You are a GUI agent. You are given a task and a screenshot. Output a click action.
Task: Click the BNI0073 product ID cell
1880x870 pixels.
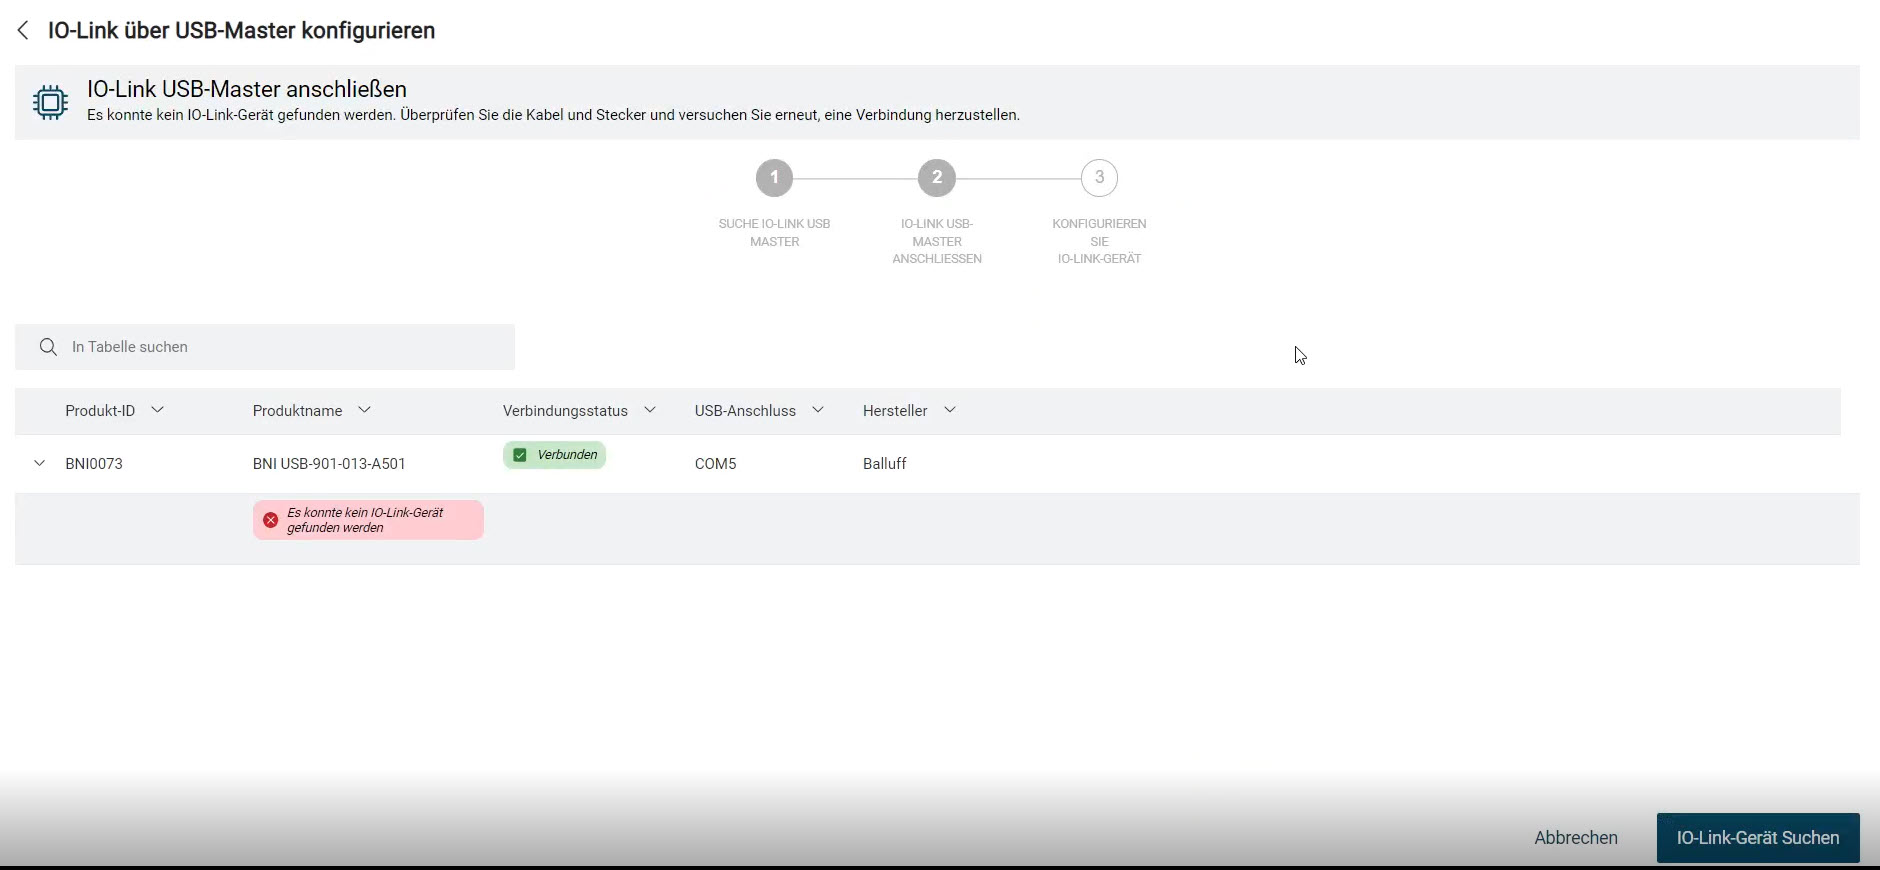tap(94, 464)
